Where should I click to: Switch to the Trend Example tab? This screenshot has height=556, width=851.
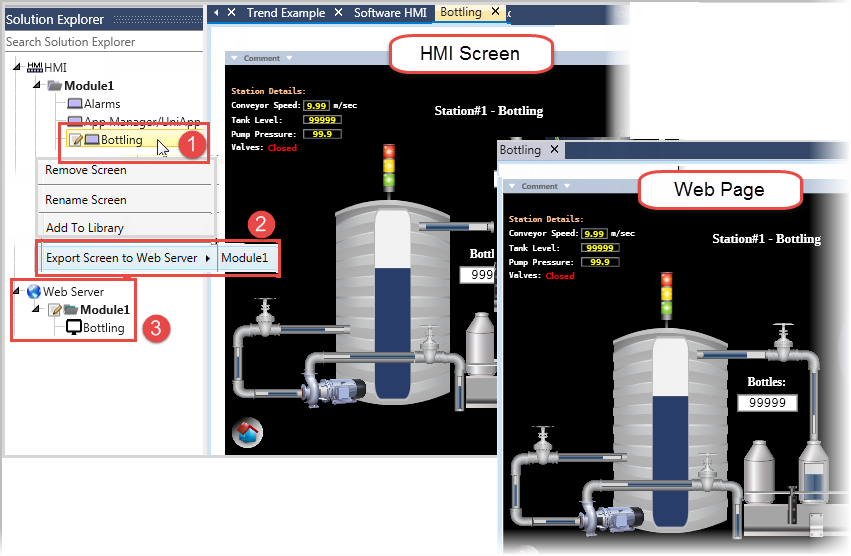point(286,12)
